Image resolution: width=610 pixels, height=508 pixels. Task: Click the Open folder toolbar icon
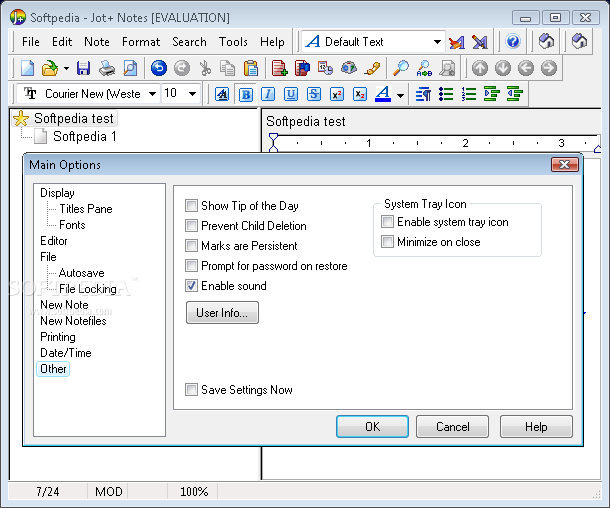(50, 68)
